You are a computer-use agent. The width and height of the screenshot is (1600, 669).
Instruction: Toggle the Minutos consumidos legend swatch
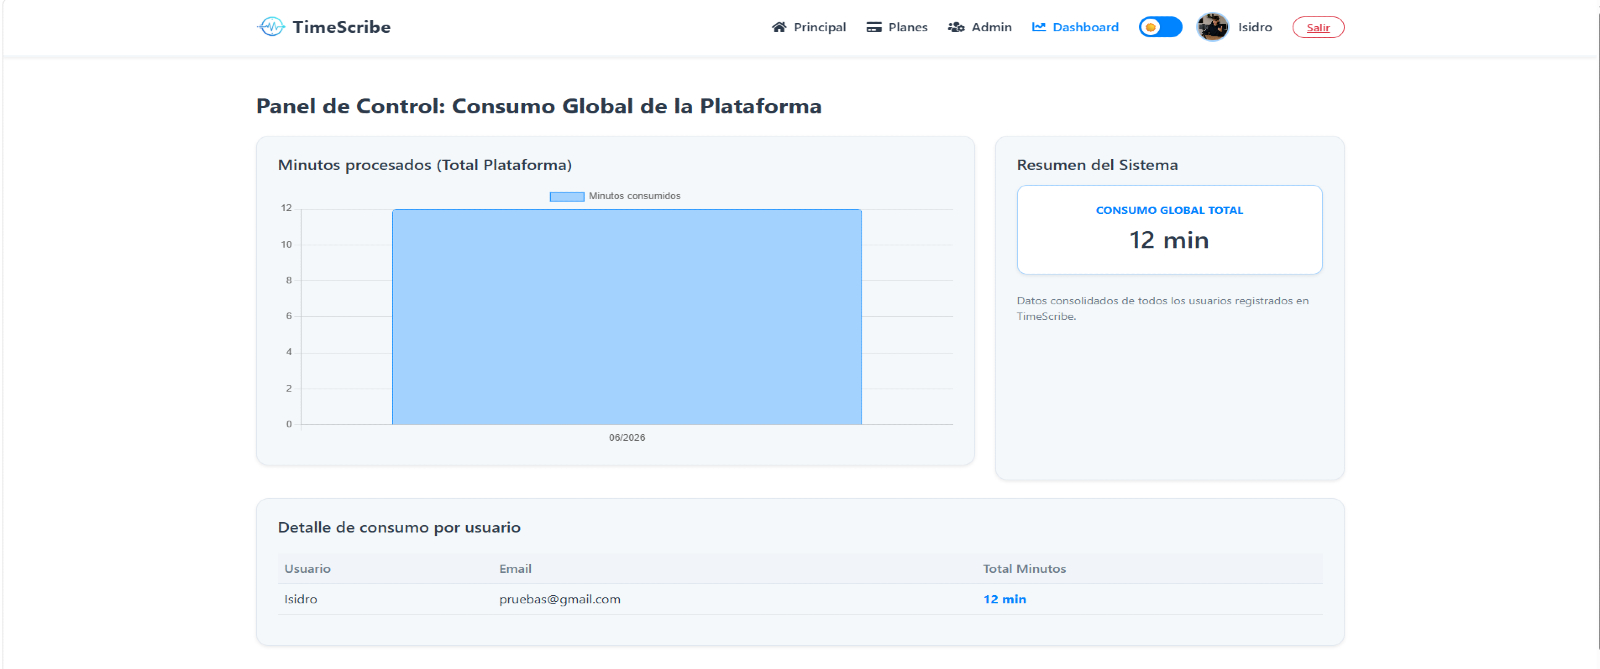(567, 196)
